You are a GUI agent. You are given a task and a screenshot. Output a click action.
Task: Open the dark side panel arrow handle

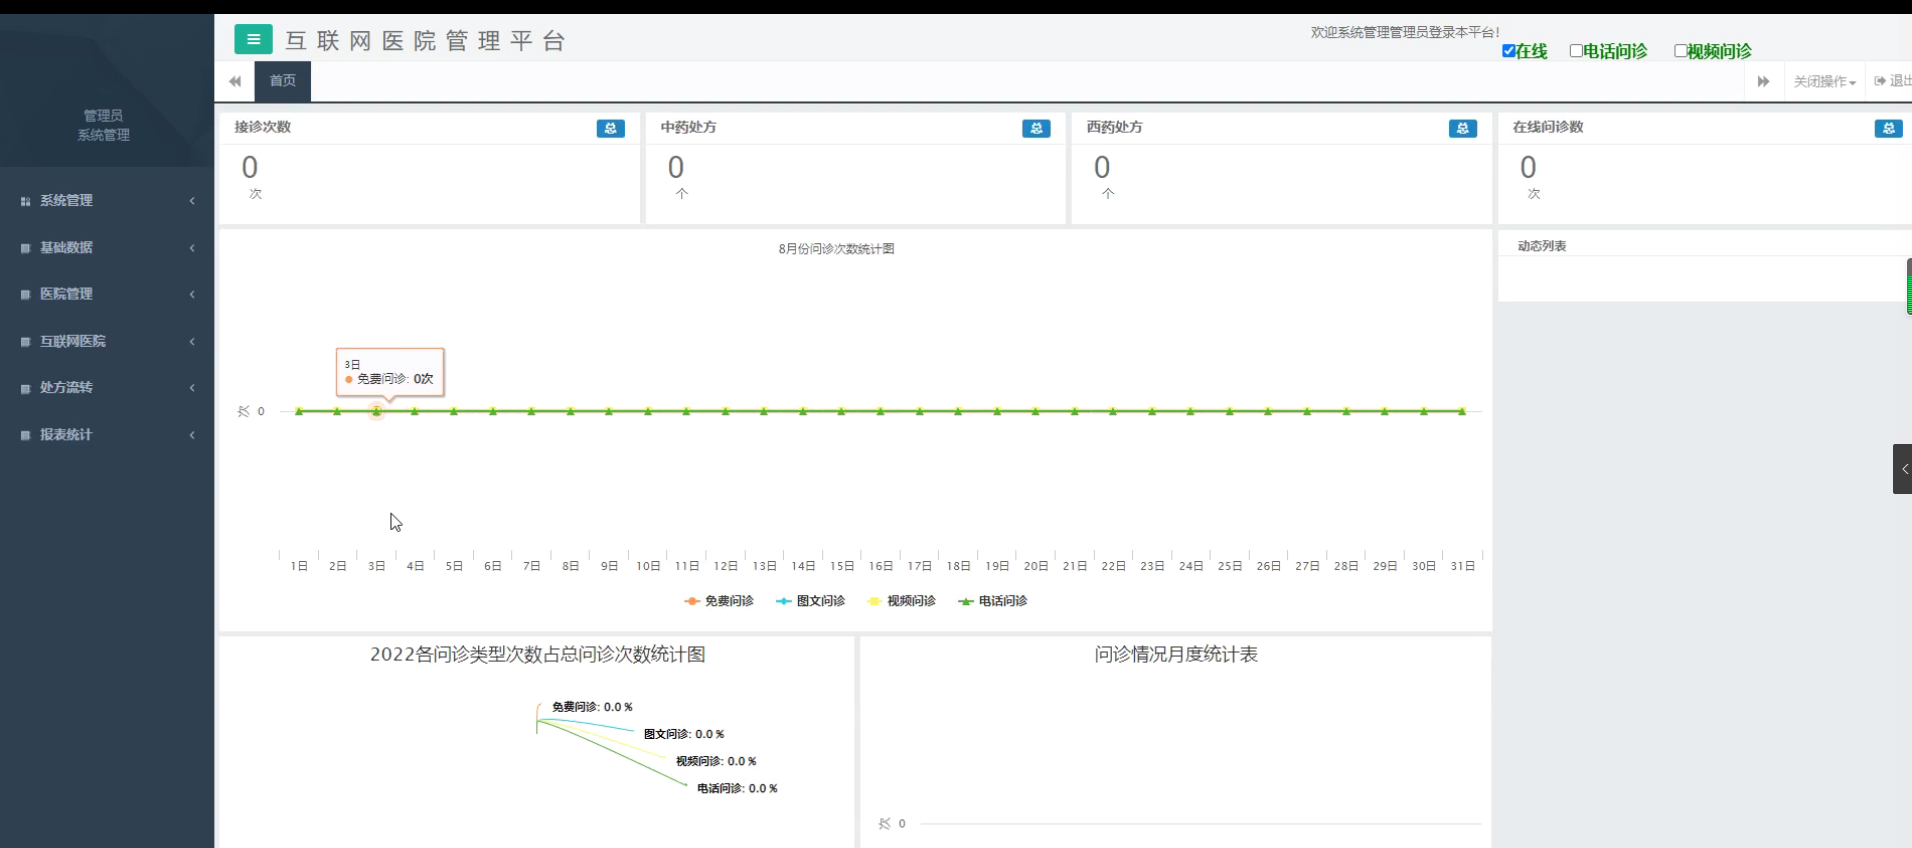(x=1902, y=469)
